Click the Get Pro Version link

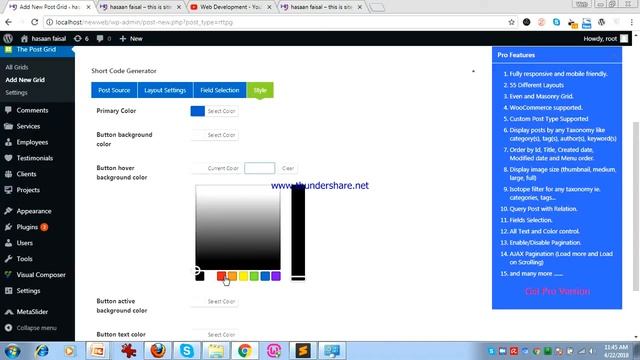pyautogui.click(x=557, y=291)
